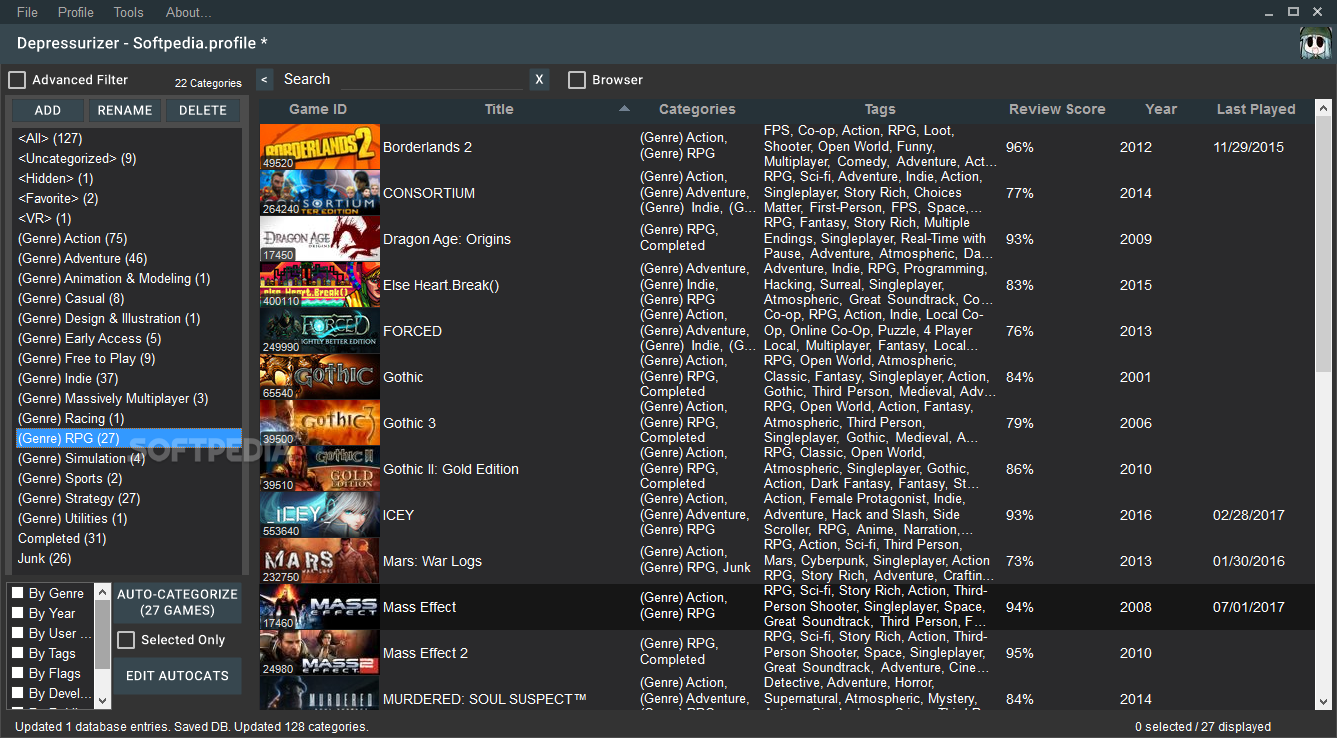Click the profile avatar icon in title bar
Viewport: 1337px width, 738px height.
(x=1315, y=44)
